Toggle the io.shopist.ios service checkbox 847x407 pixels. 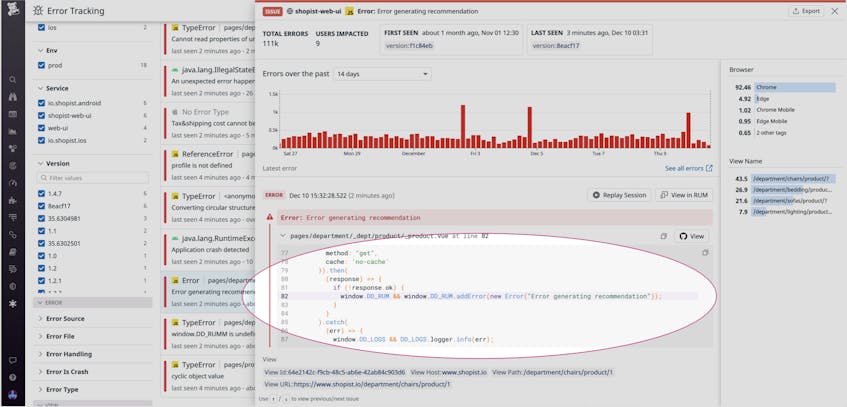click(x=42, y=140)
